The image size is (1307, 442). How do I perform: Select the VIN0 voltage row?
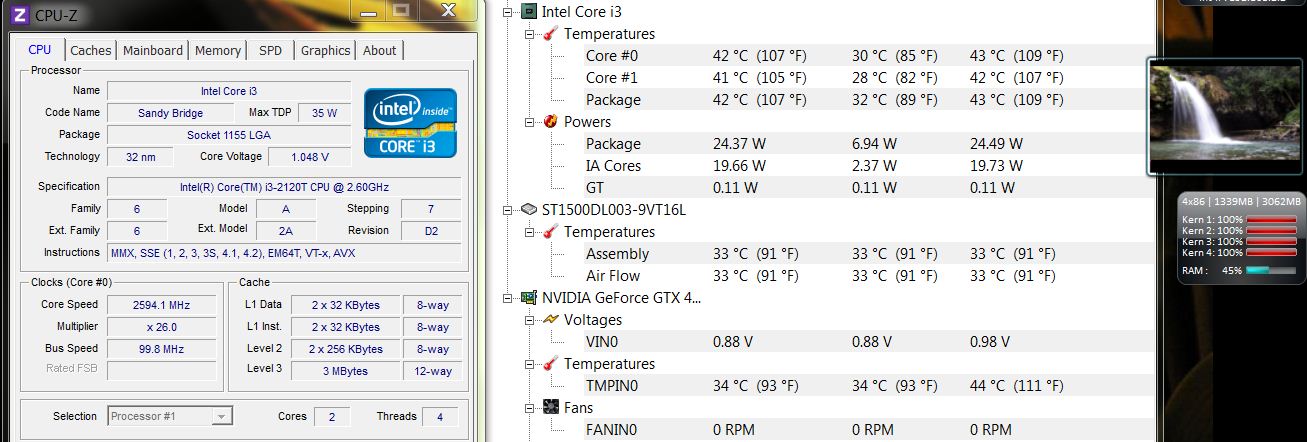(868, 342)
